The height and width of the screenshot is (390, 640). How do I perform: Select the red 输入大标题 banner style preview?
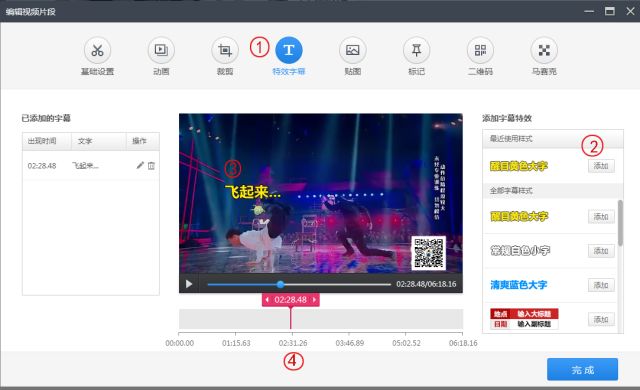point(524,319)
